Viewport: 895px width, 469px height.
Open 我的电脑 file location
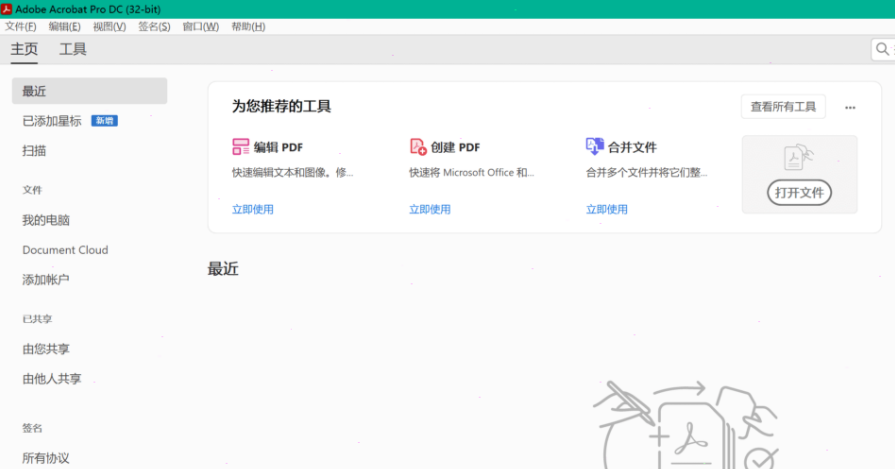(46, 220)
